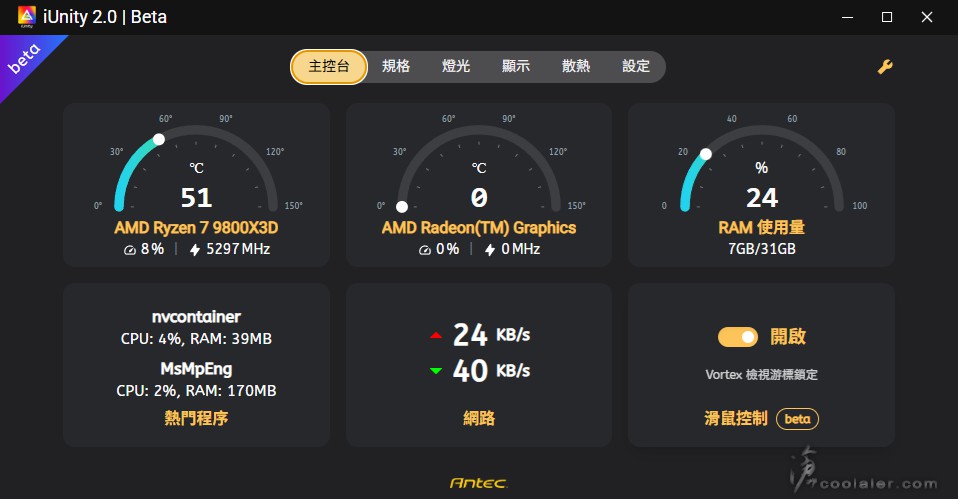Click the iUnity app logo icon

[27, 17]
